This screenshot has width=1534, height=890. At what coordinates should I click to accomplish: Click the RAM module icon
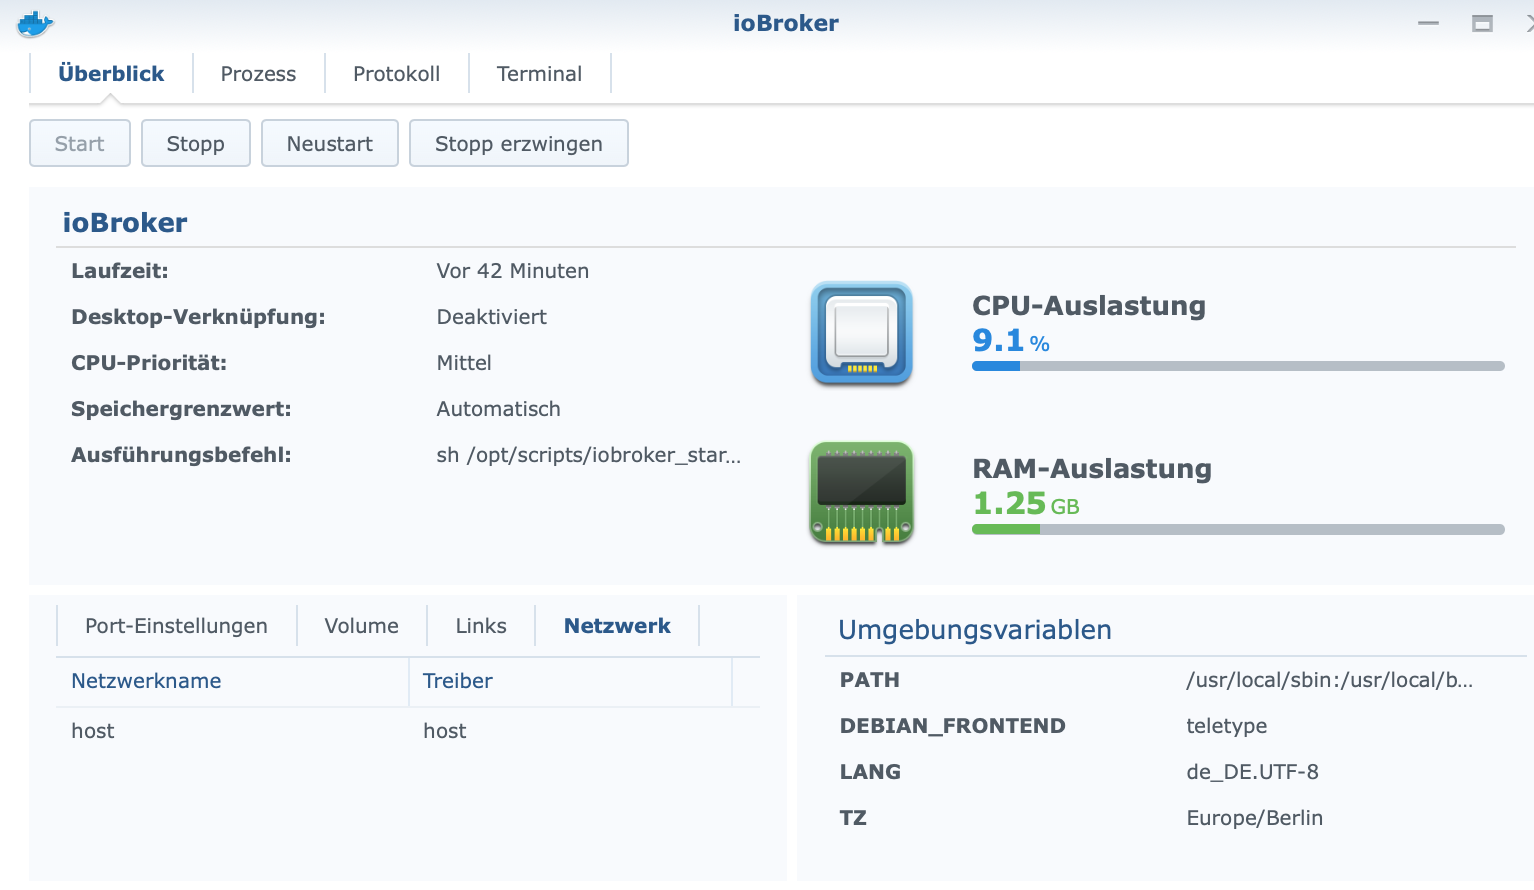point(861,493)
